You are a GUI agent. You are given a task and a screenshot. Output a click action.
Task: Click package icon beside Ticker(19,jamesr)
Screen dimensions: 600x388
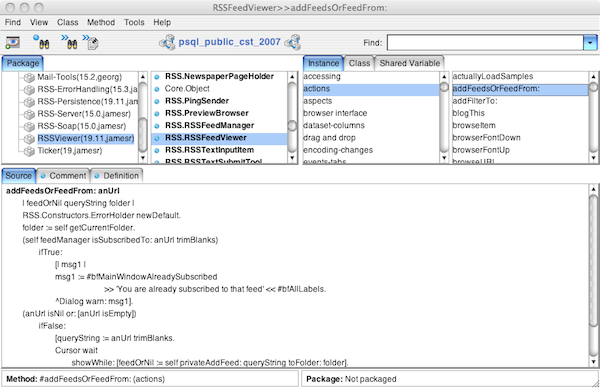29,151
